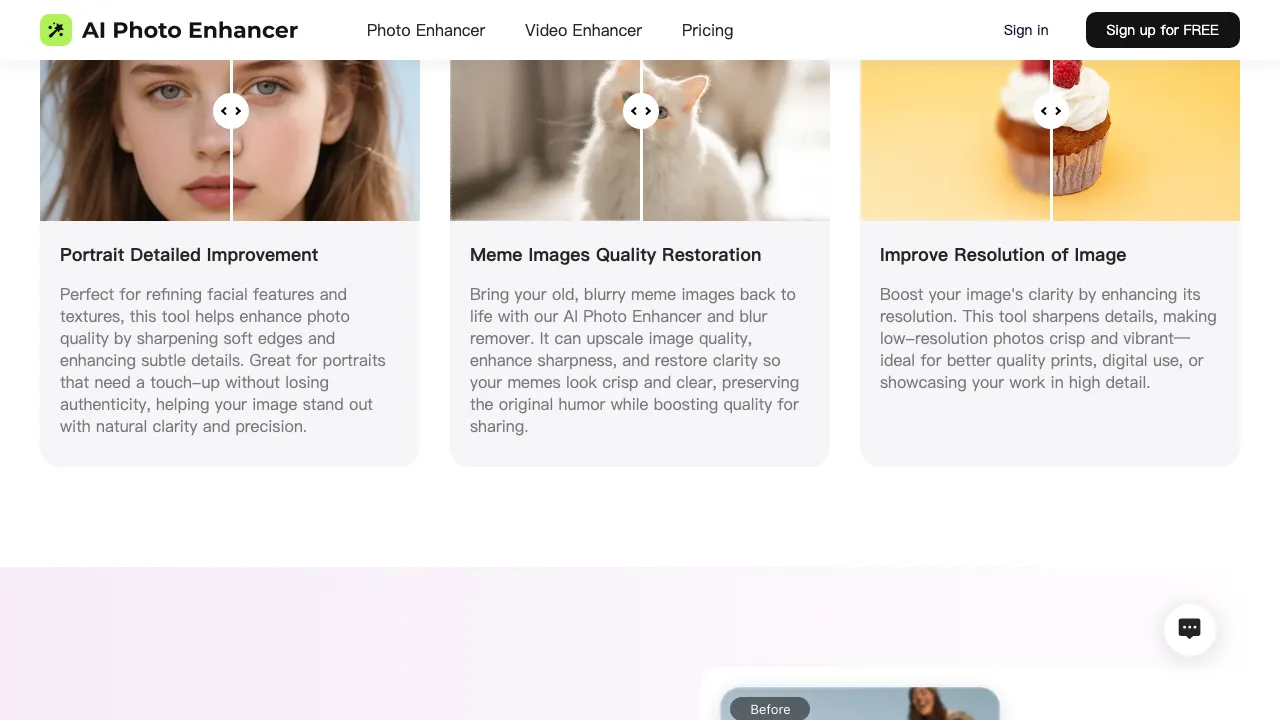Click the Before label on the bottom preview

[x=770, y=709]
